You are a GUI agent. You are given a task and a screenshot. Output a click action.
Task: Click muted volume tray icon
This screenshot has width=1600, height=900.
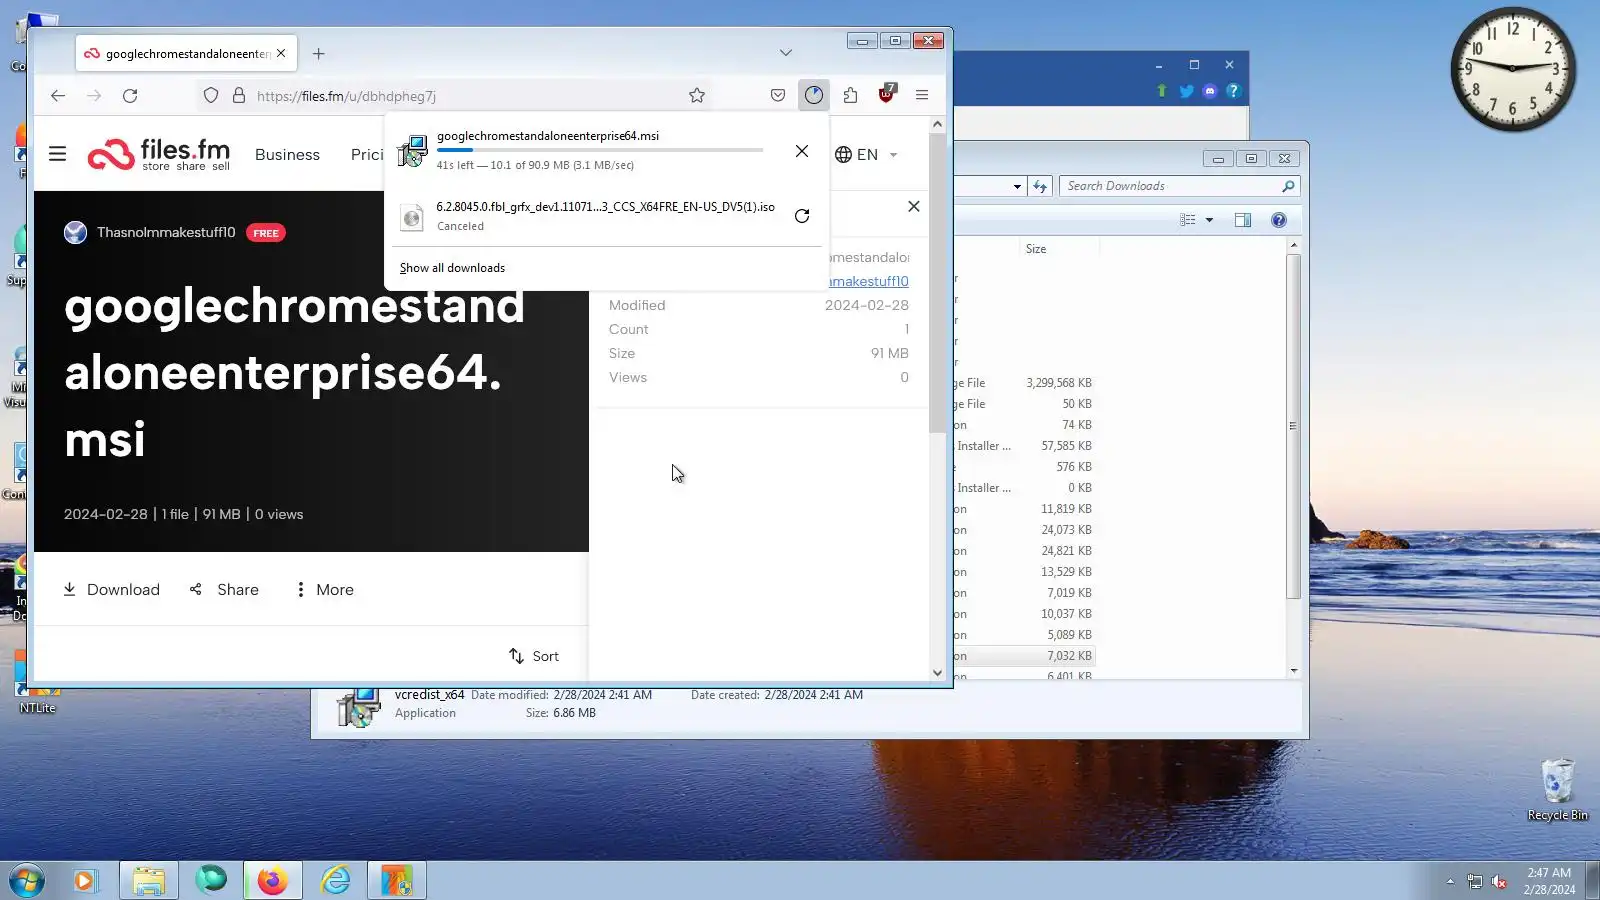click(1499, 881)
